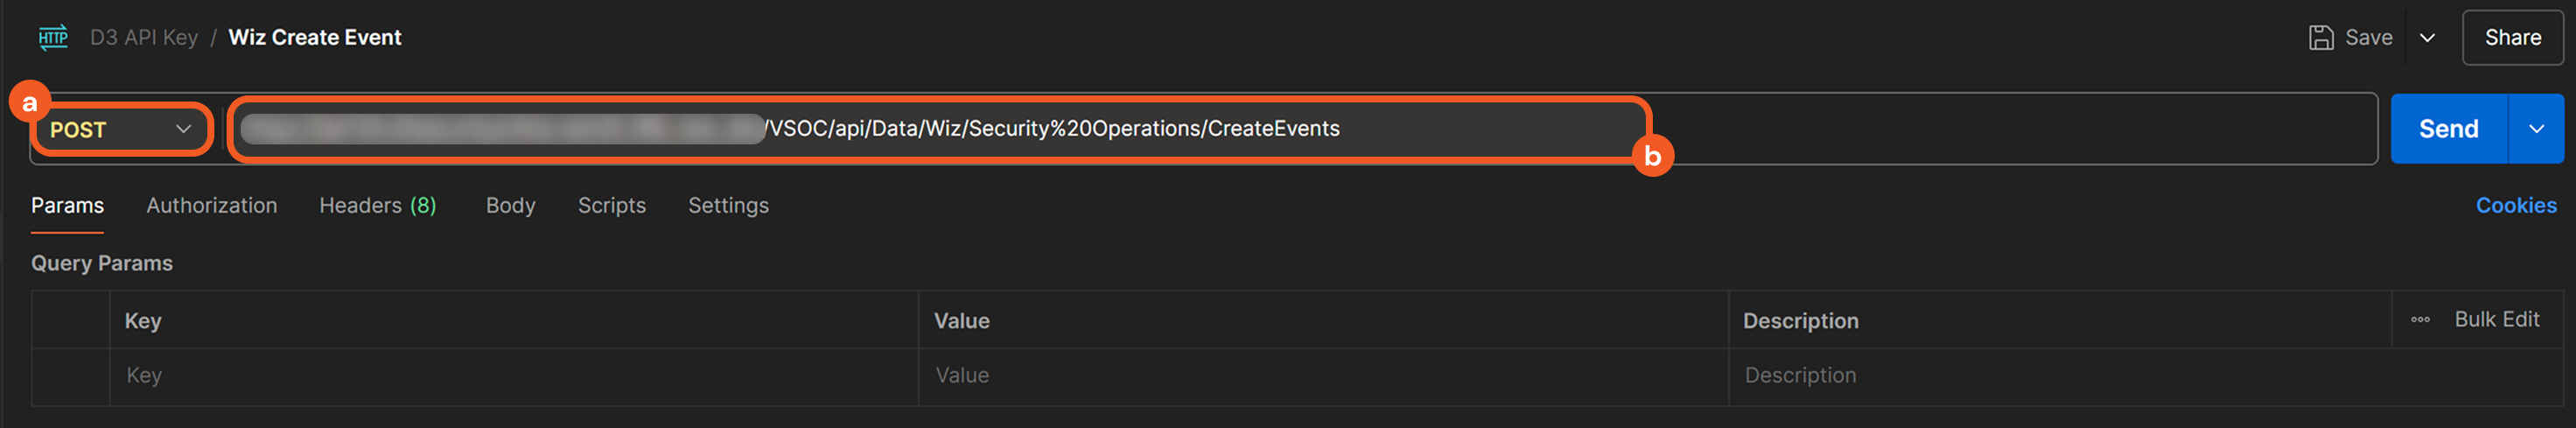Image resolution: width=2576 pixels, height=428 pixels.
Task: Click the request URL input field
Action: tap(1050, 129)
